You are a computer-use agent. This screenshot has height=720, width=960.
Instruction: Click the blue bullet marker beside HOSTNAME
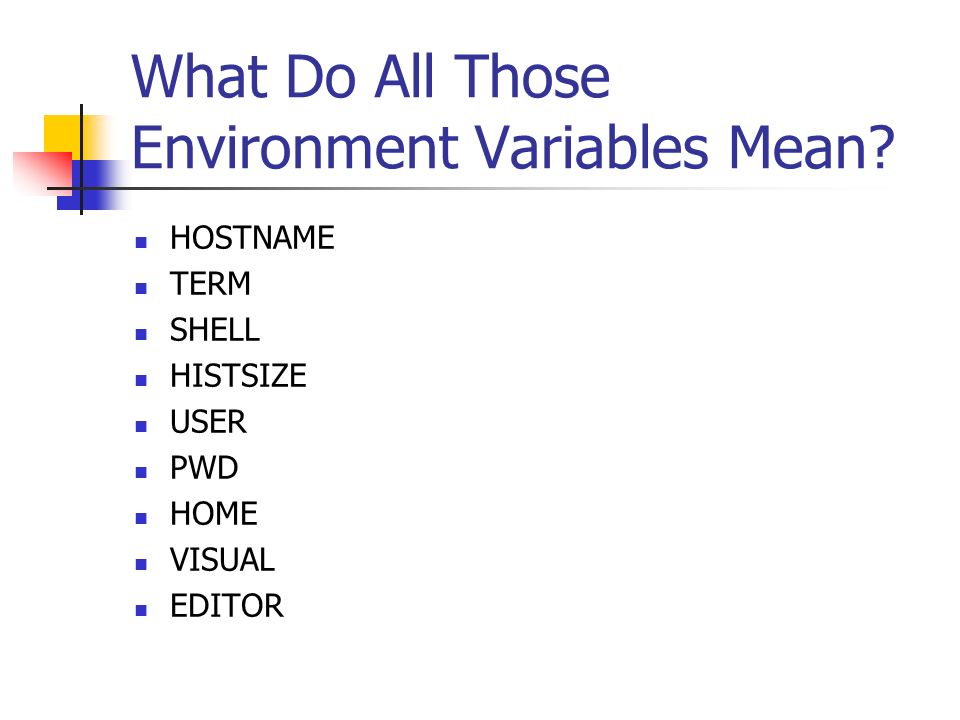click(141, 242)
